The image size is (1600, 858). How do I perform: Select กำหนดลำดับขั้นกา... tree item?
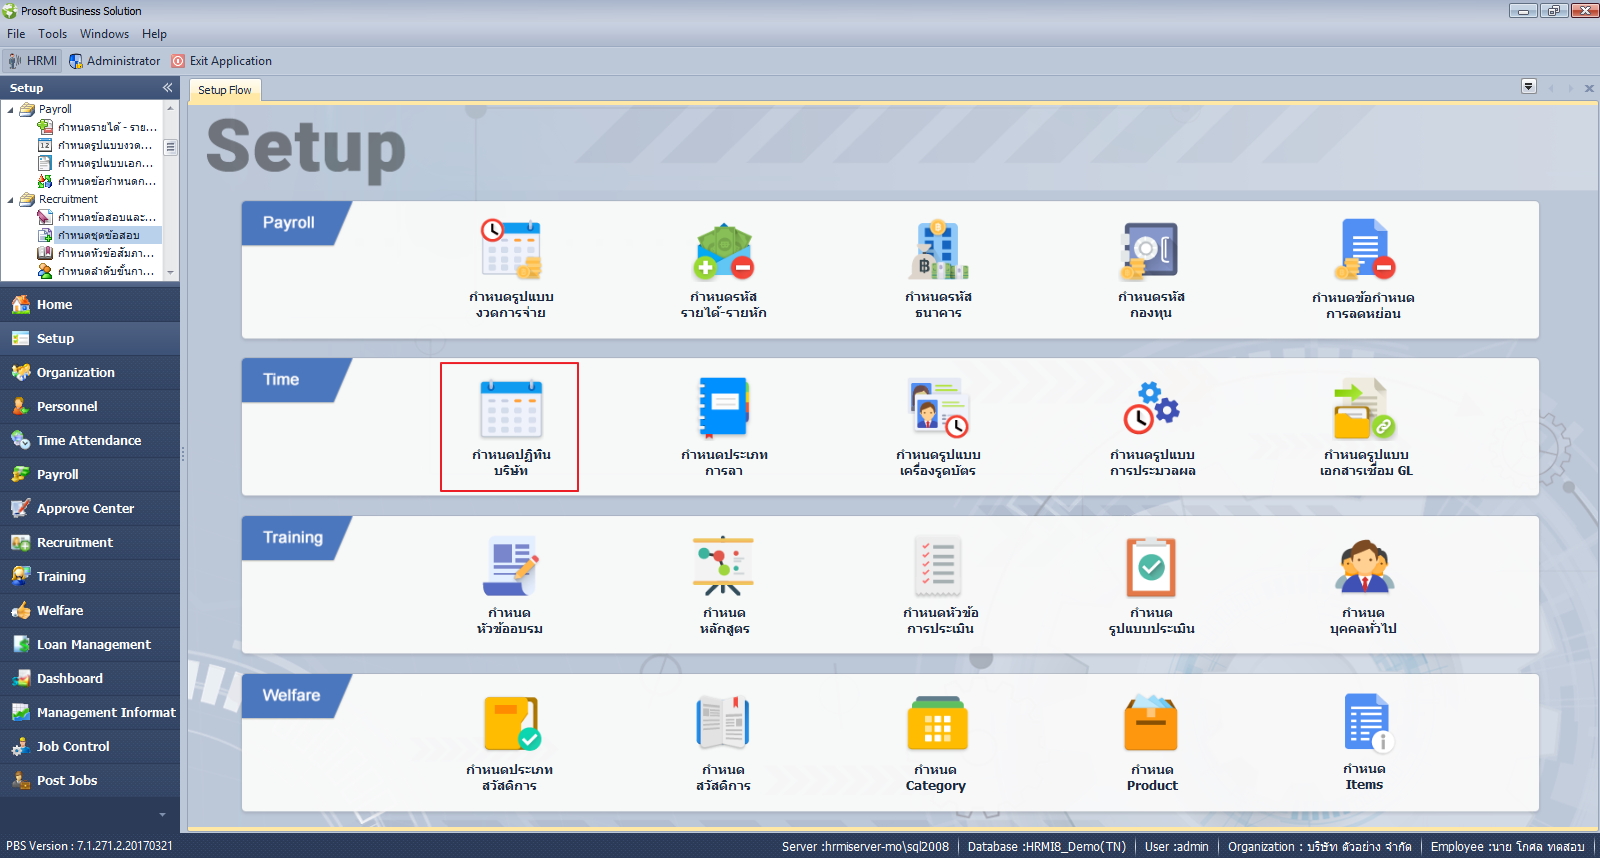point(97,271)
